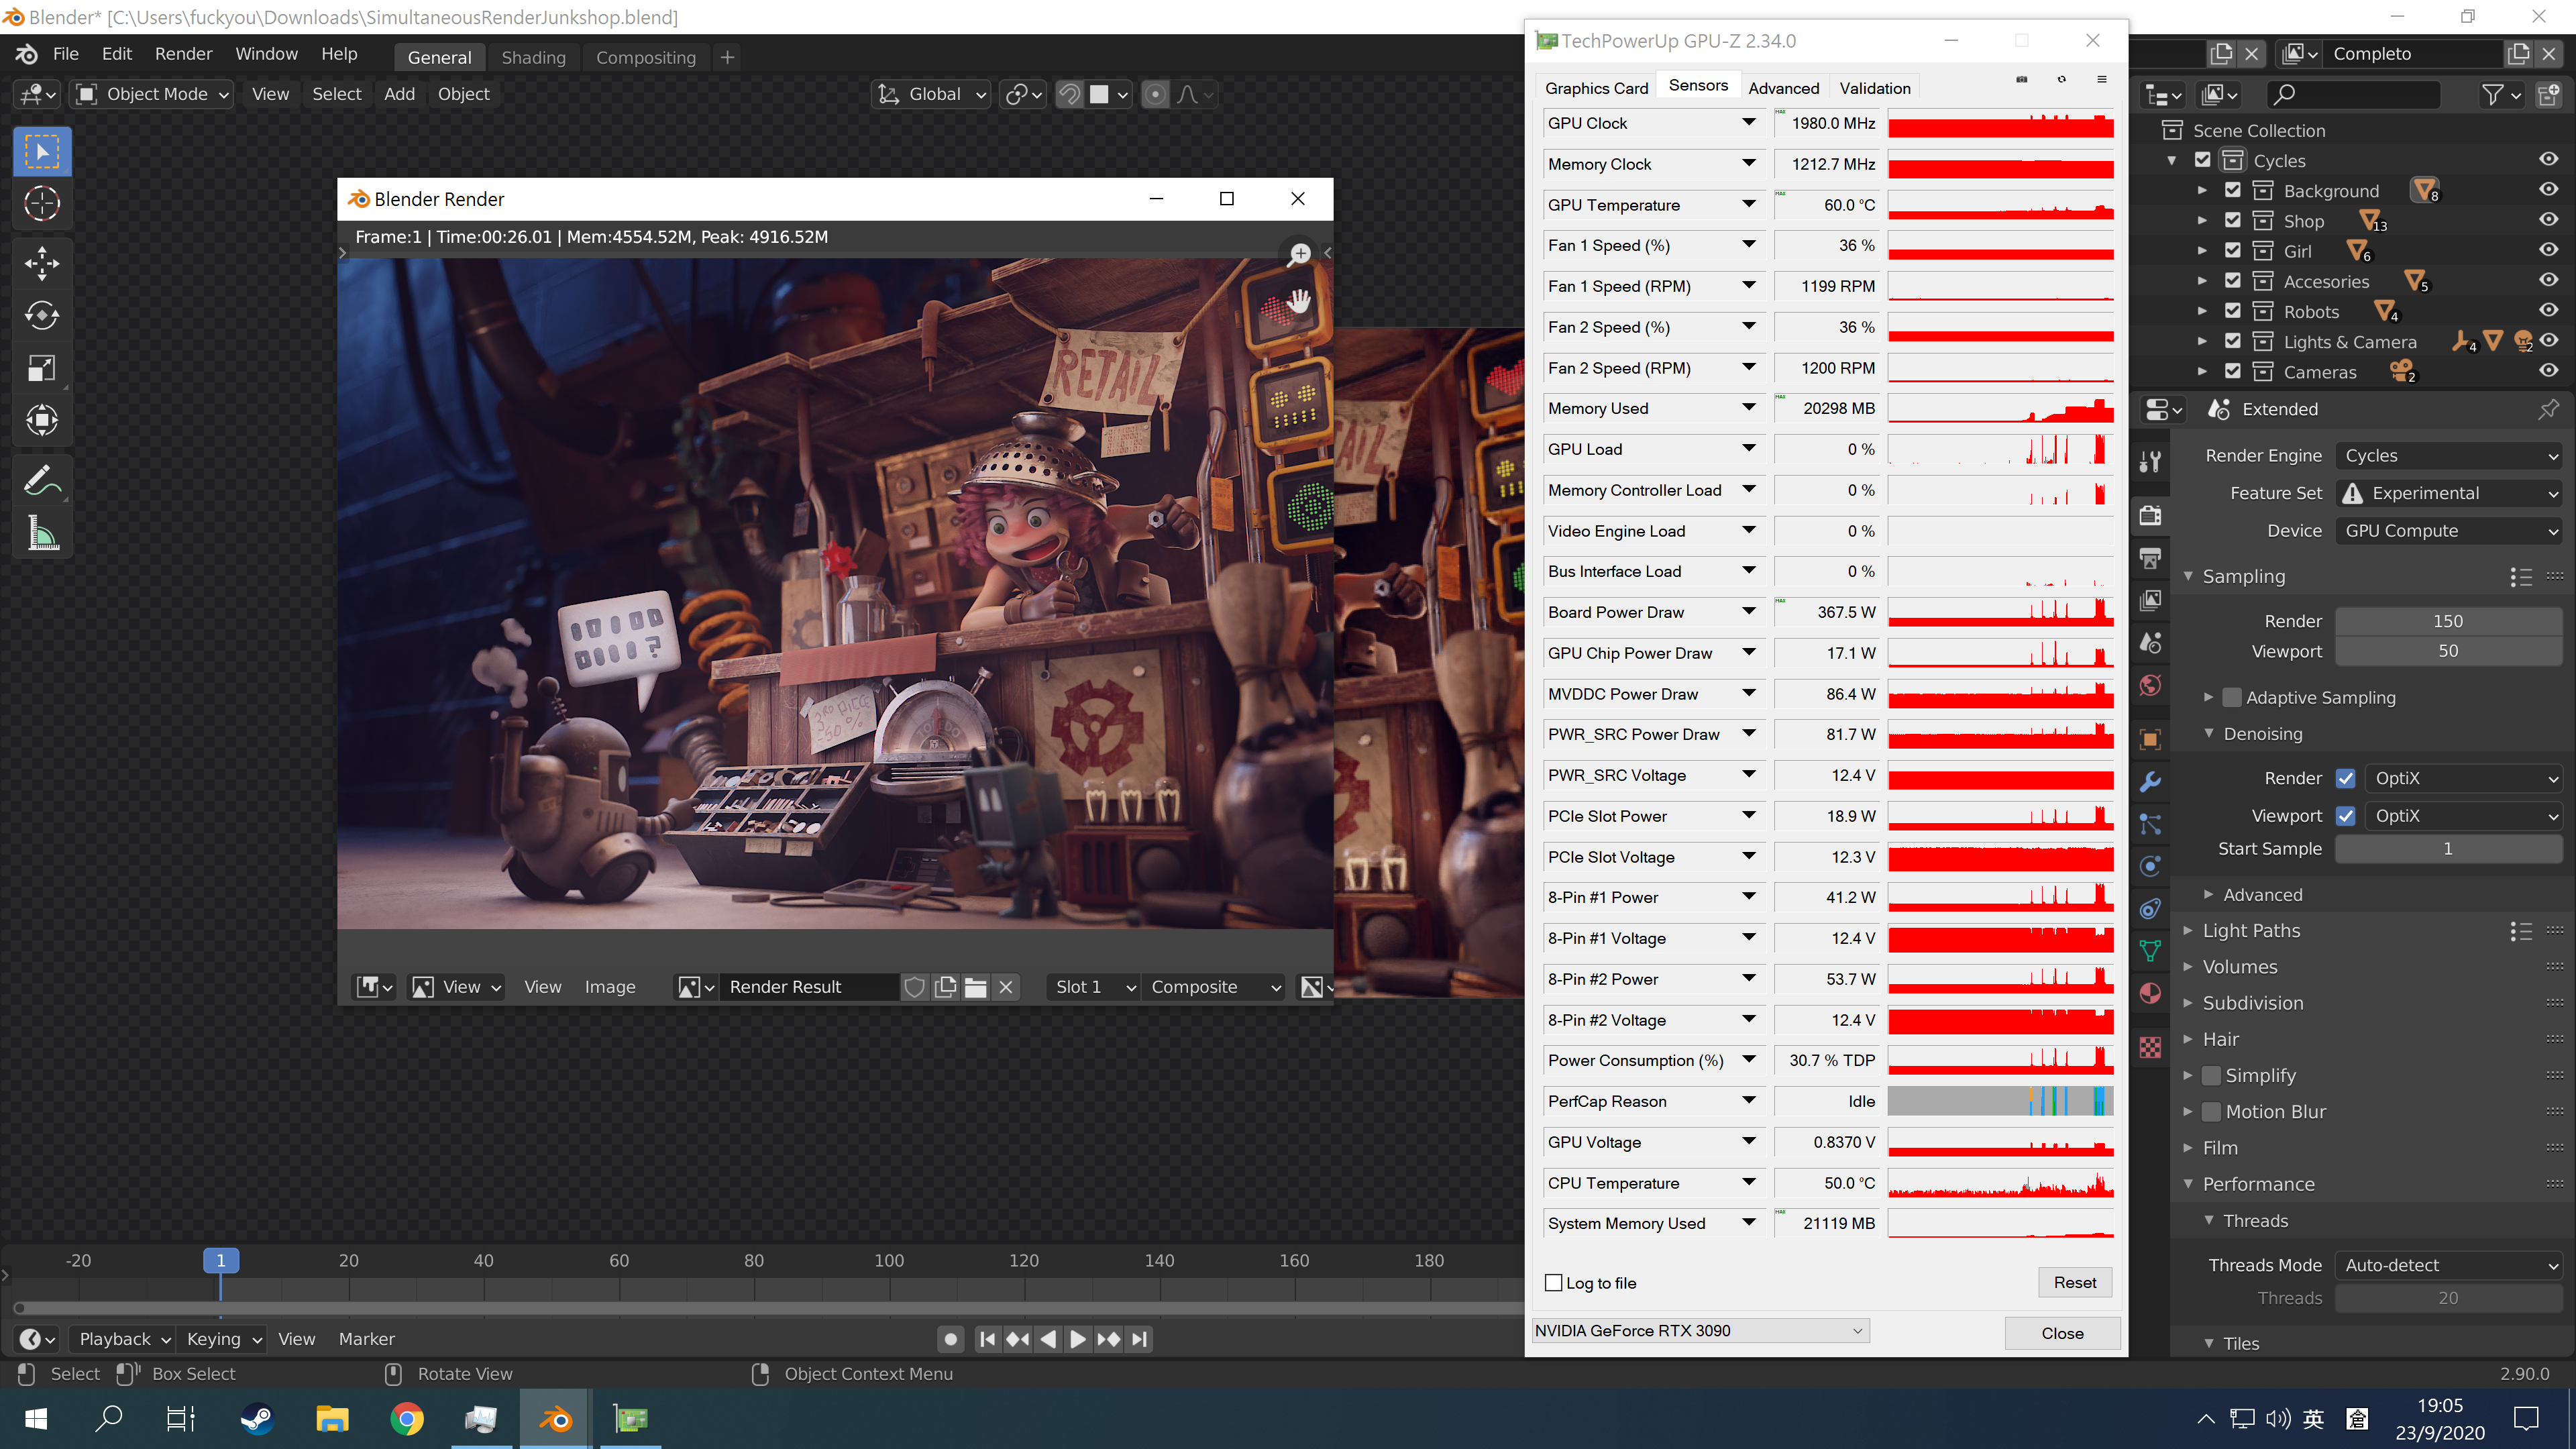Hide the Robots collection via eye icon
2576x1449 pixels.
pyautogui.click(x=2549, y=311)
